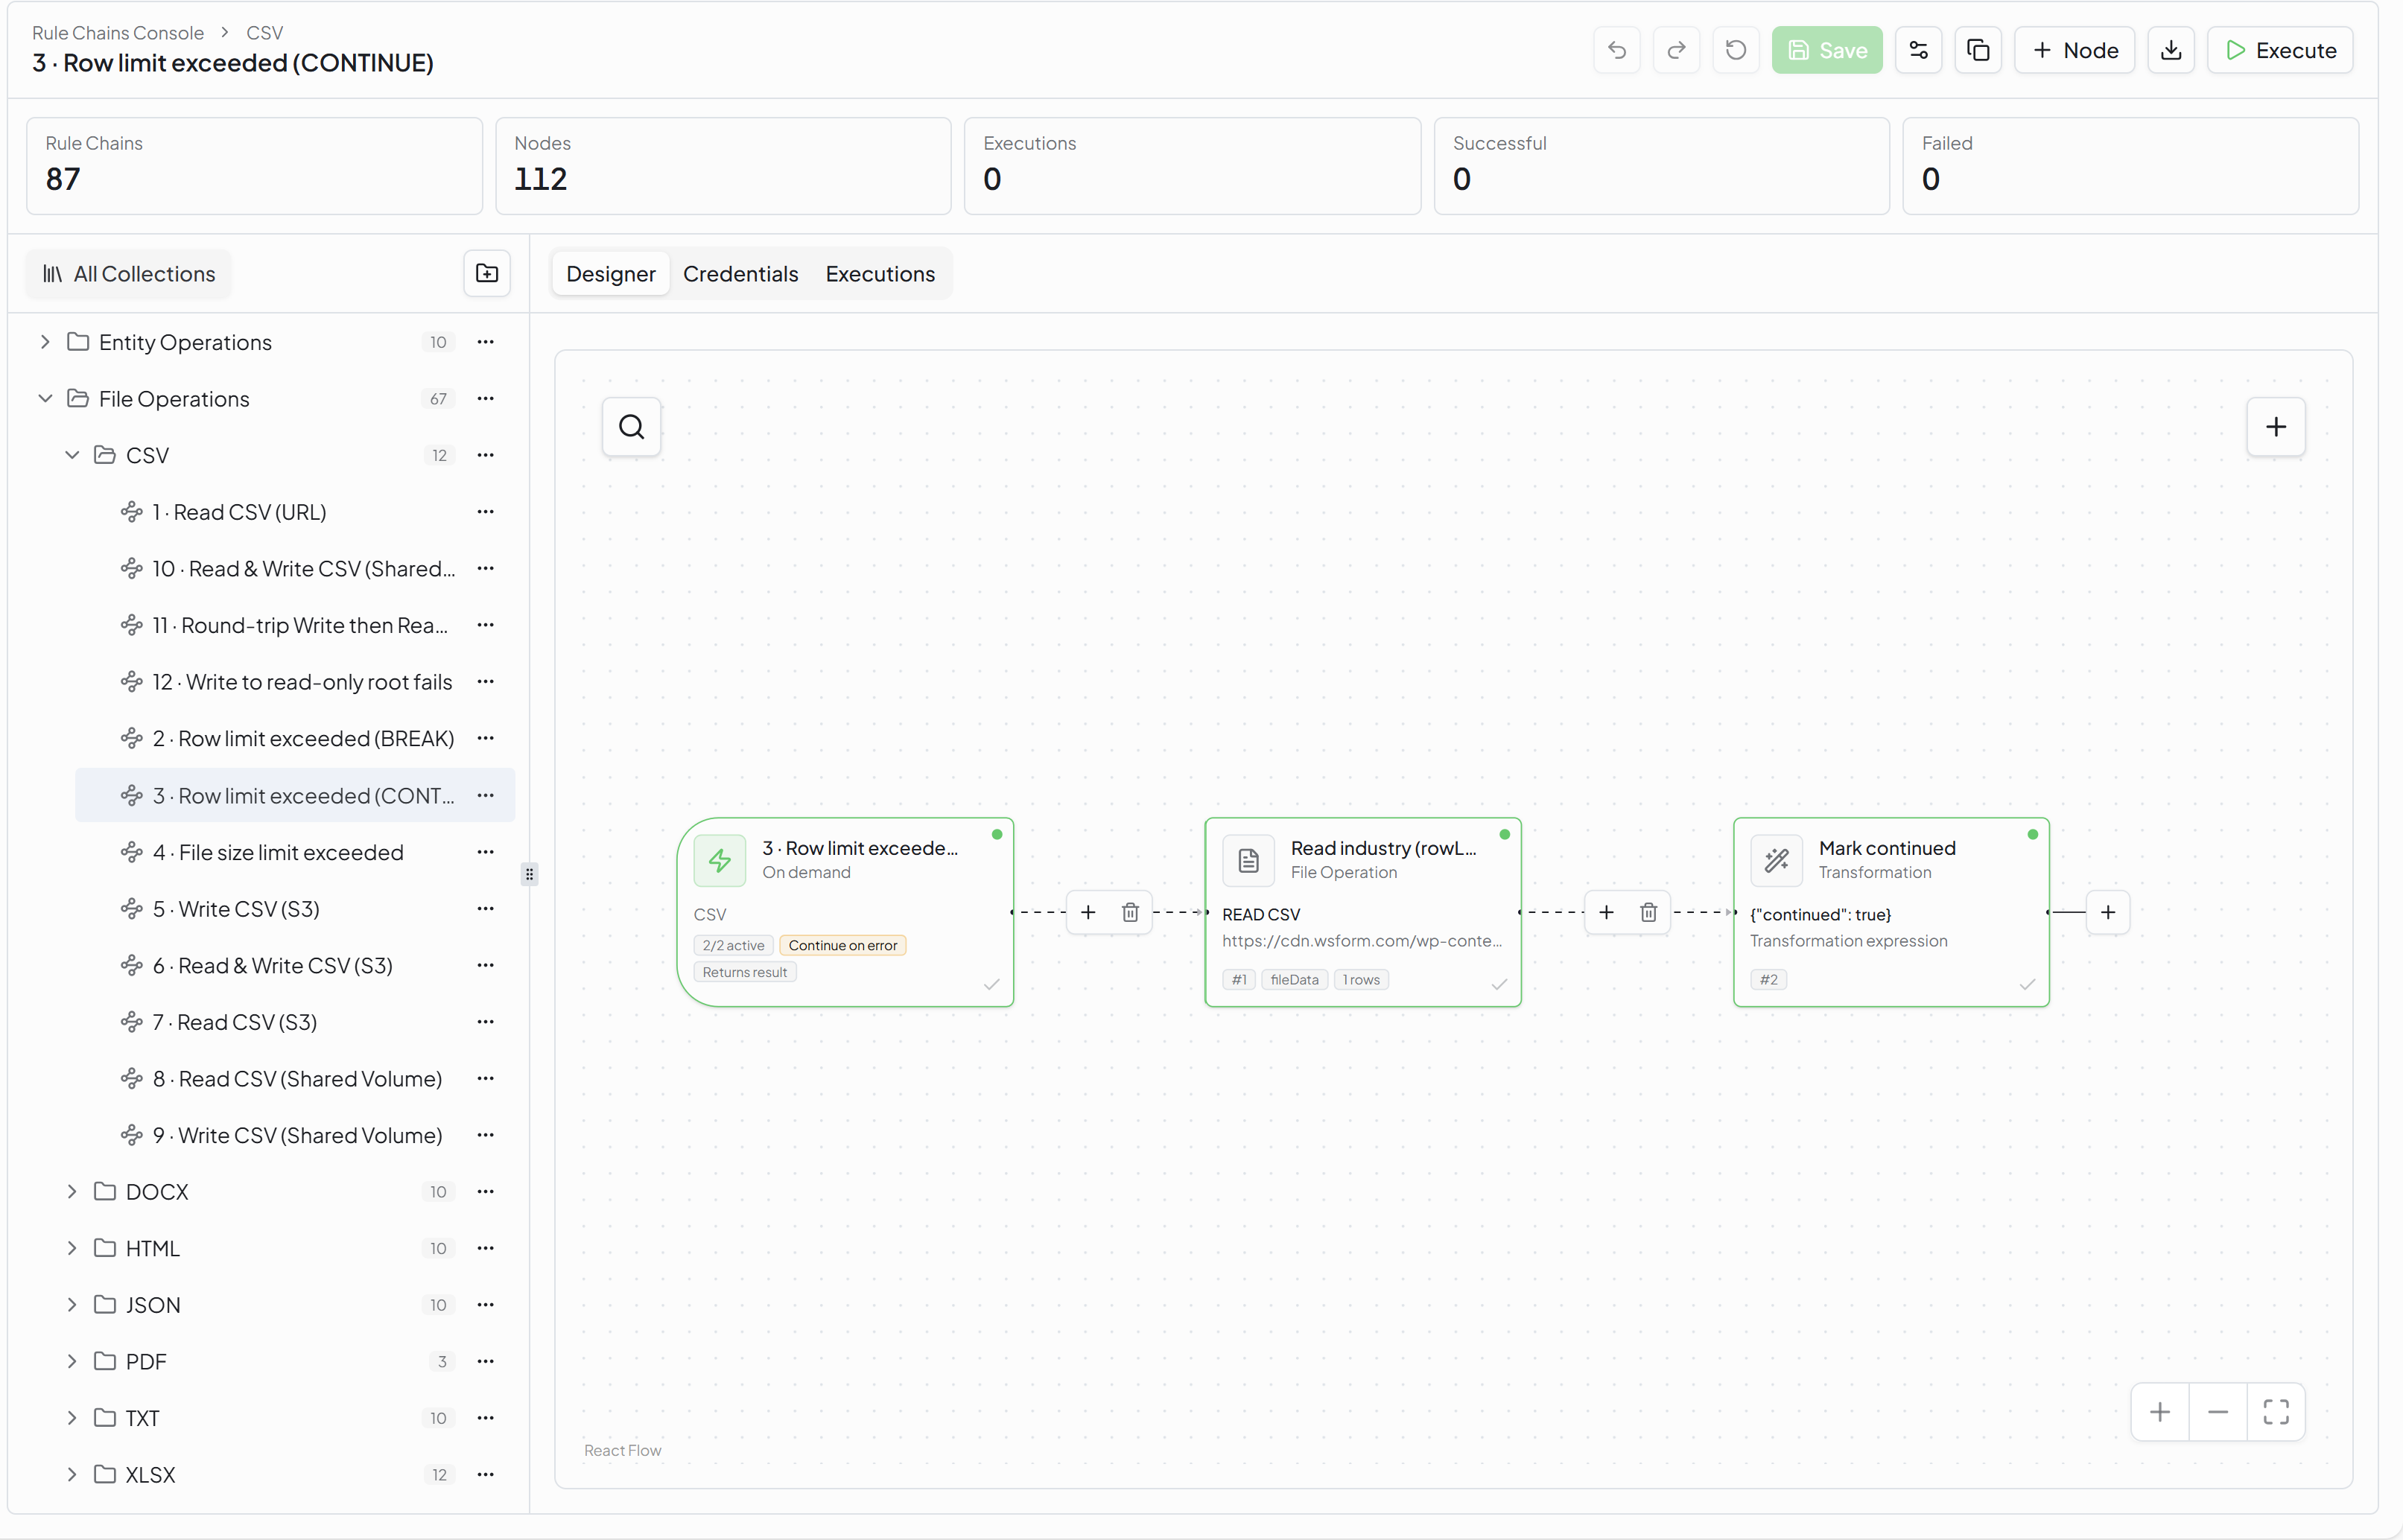Screen dimensions: 2403x1540
Task: Click the Execute button
Action: (x=2280, y=50)
